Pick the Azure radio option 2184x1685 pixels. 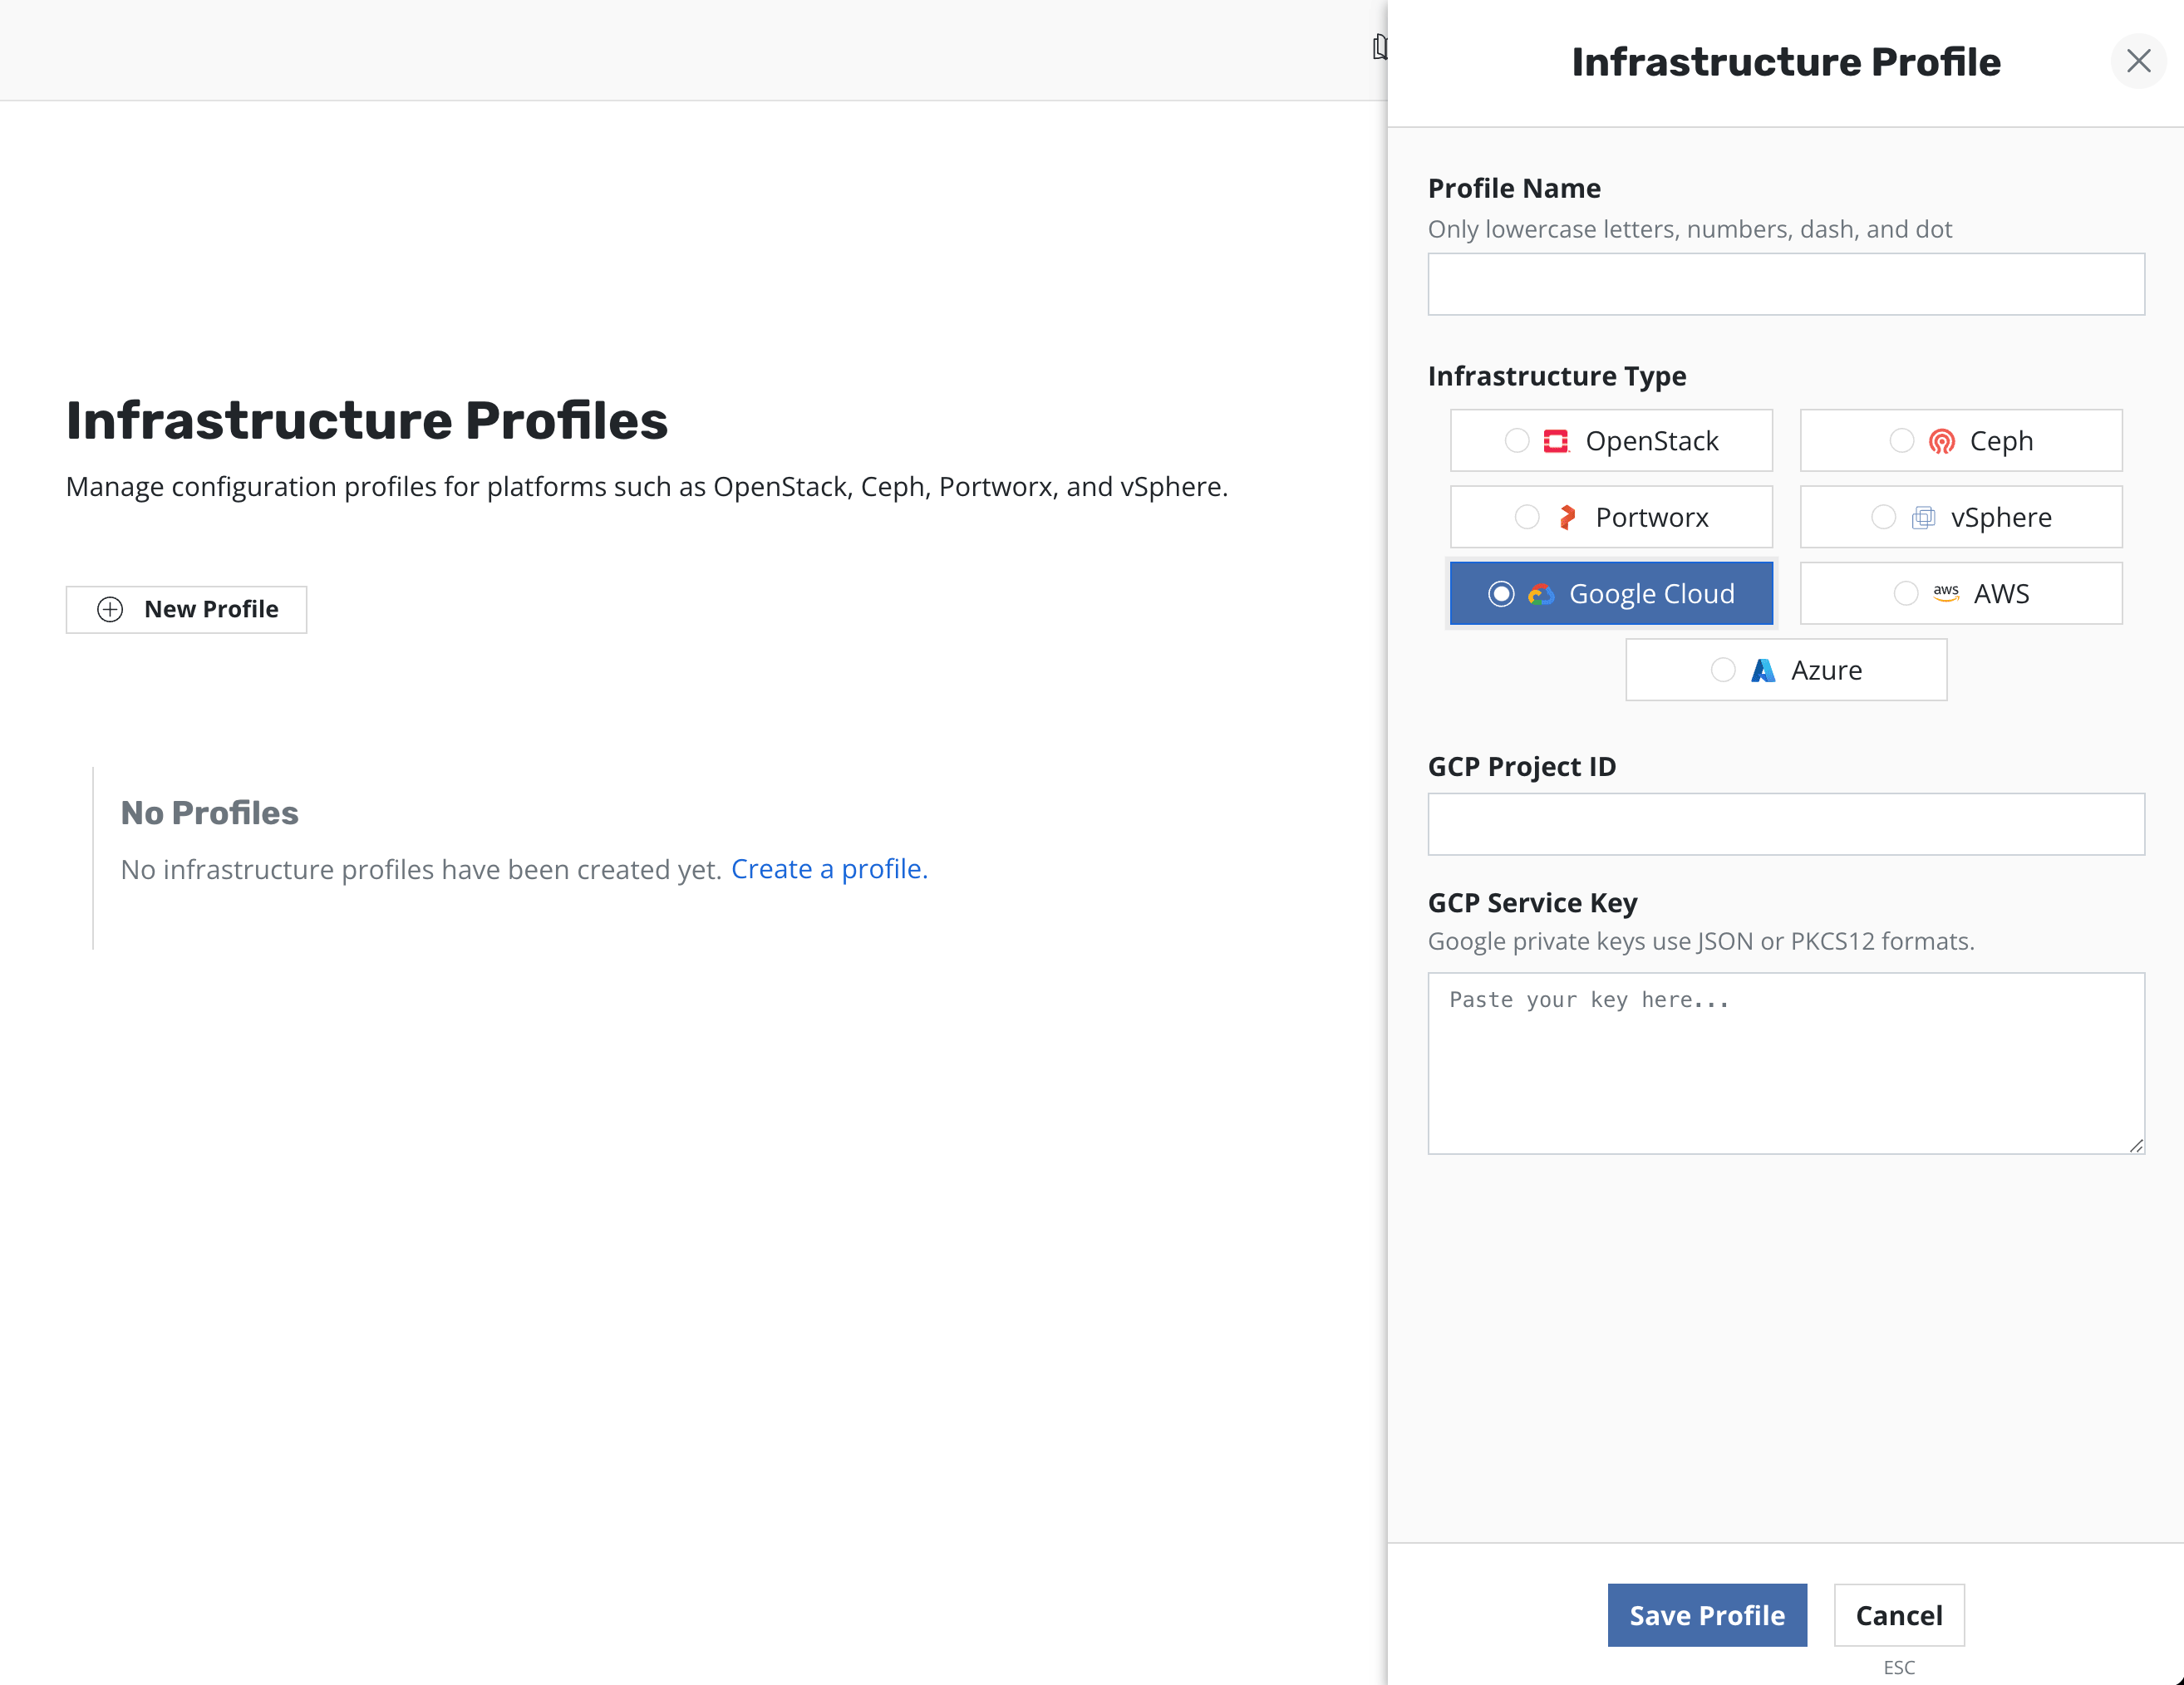tap(1723, 670)
